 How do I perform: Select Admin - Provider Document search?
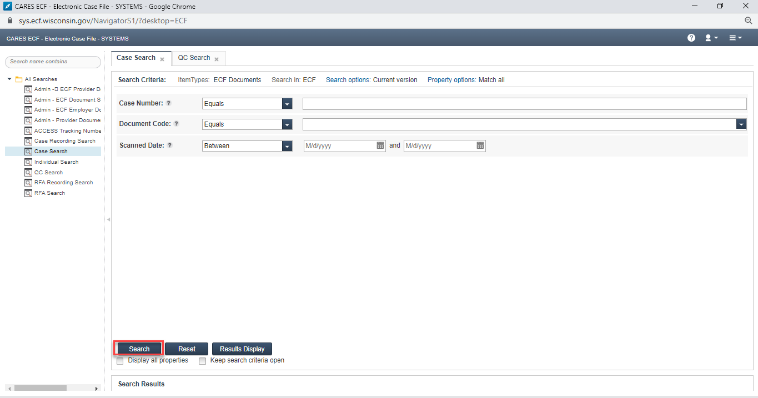coord(67,120)
